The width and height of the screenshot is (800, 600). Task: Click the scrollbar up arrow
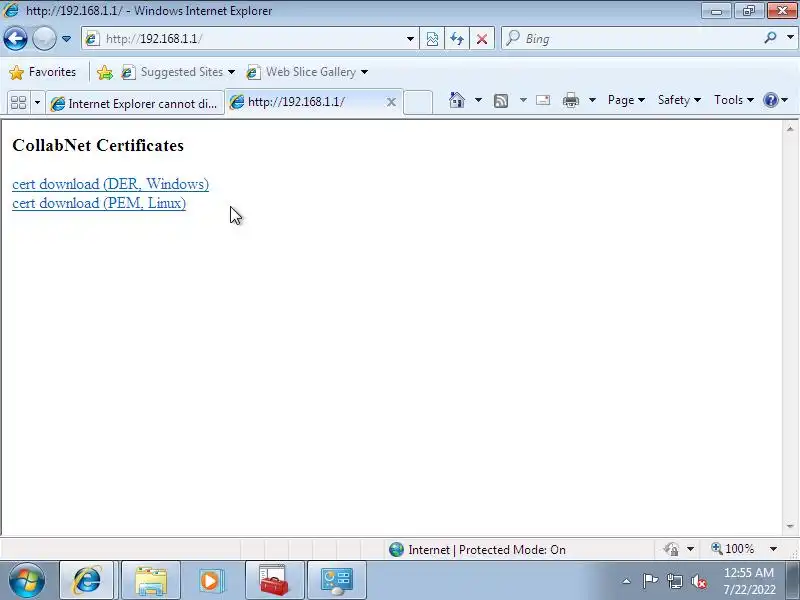point(790,129)
